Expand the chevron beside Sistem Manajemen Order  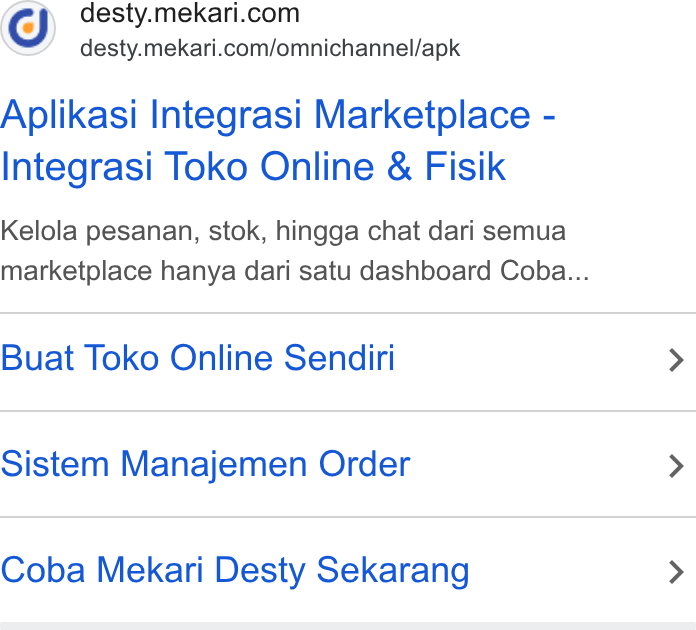[676, 466]
